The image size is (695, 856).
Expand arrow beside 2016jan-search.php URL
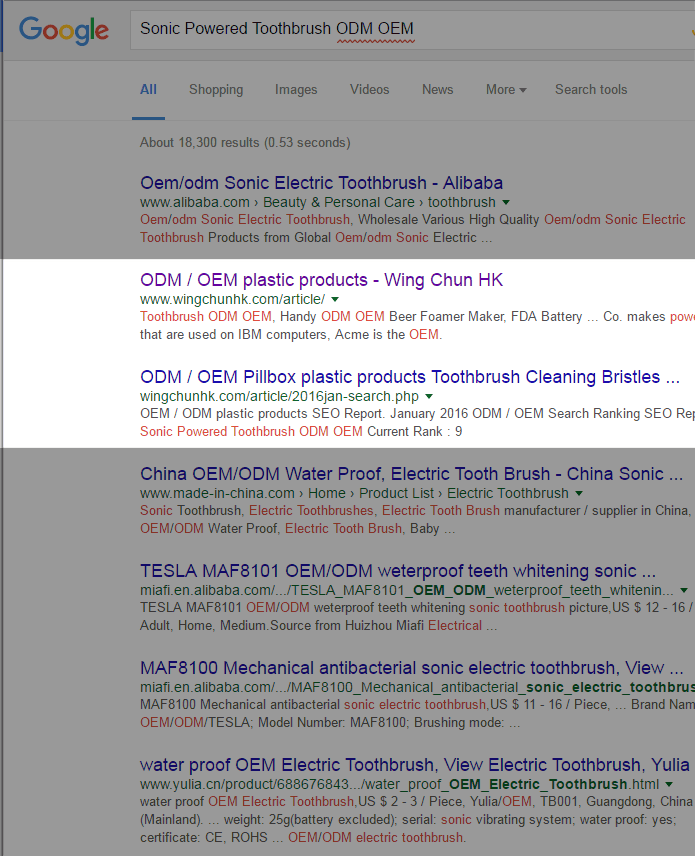pos(429,396)
